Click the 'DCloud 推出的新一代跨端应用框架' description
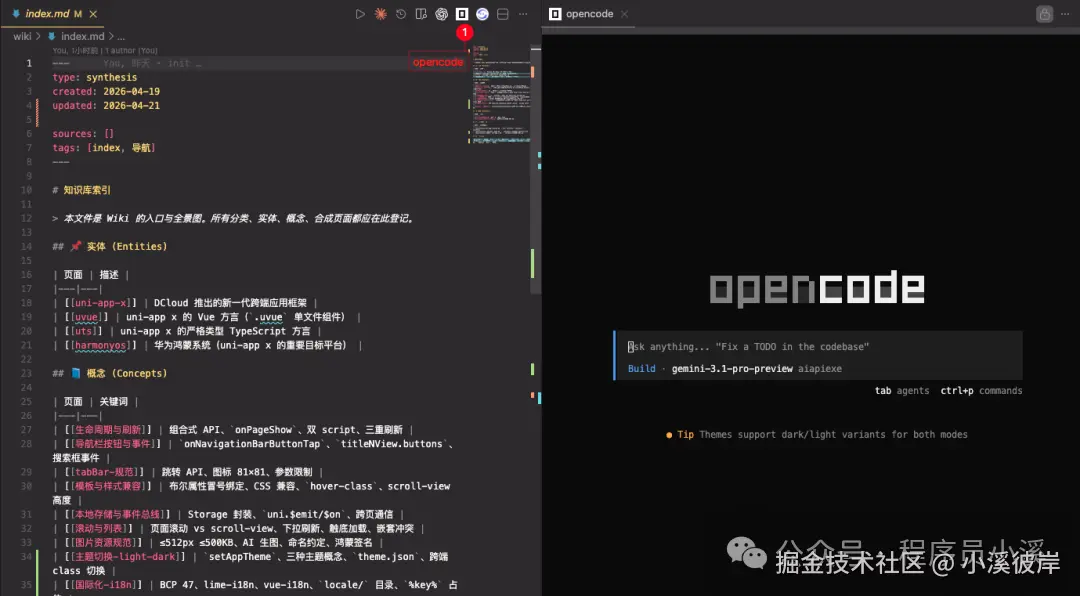The height and width of the screenshot is (596, 1080). click(x=230, y=302)
